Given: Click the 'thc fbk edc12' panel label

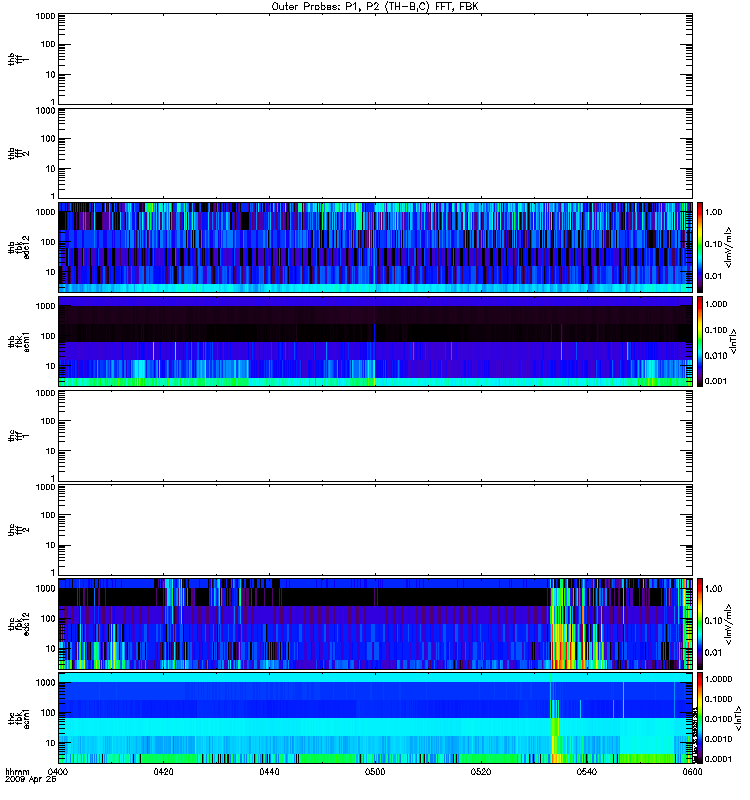Looking at the screenshot, I should click(x=18, y=624).
